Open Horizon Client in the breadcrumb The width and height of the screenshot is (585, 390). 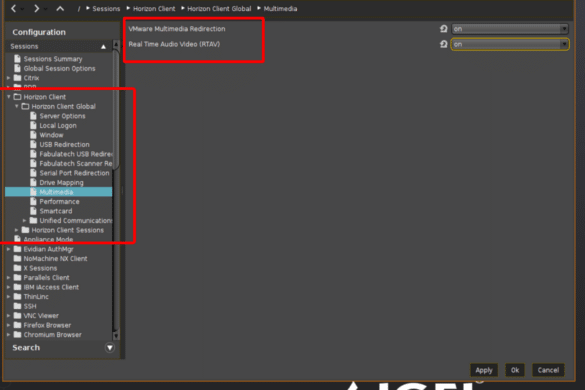(154, 9)
